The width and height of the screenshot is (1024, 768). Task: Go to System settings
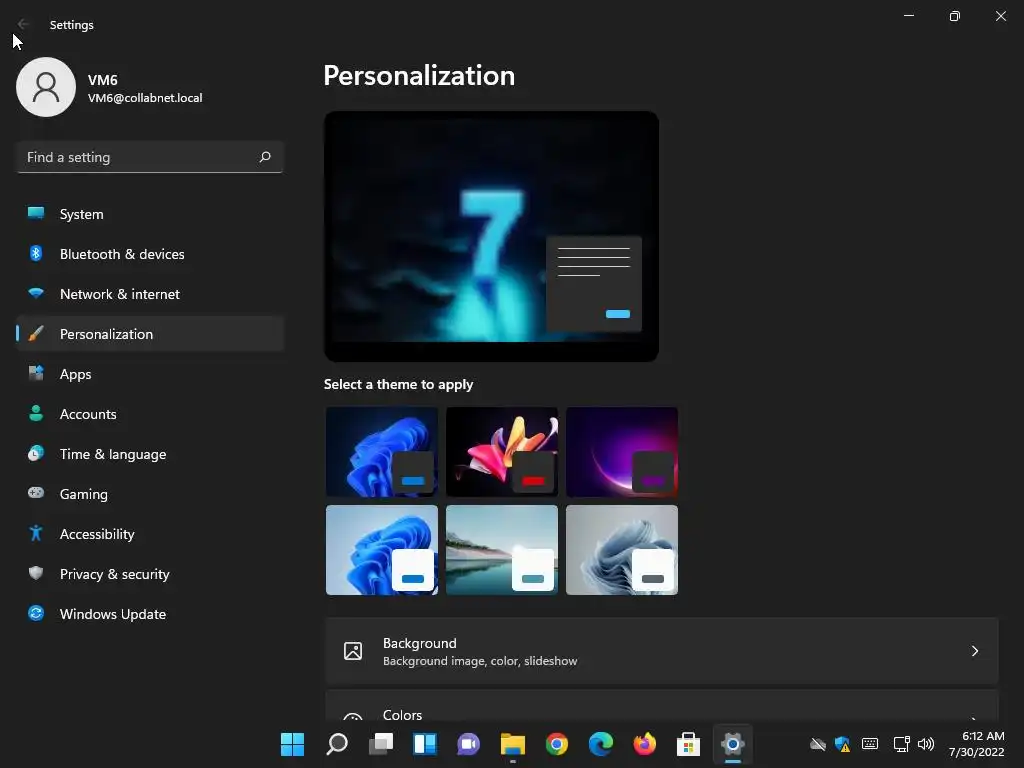click(150, 214)
